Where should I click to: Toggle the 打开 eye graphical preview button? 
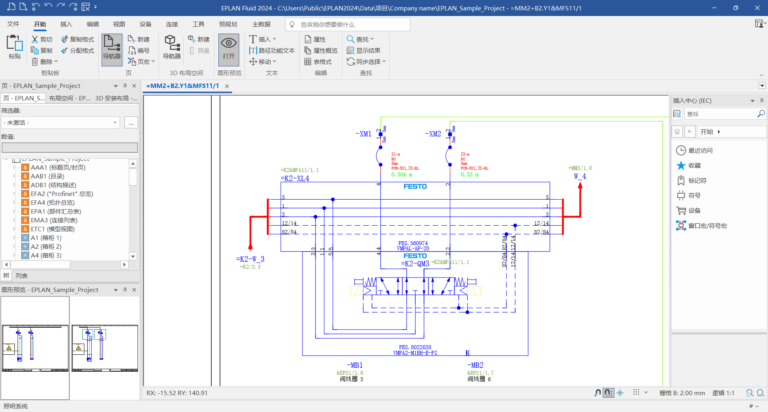228,50
